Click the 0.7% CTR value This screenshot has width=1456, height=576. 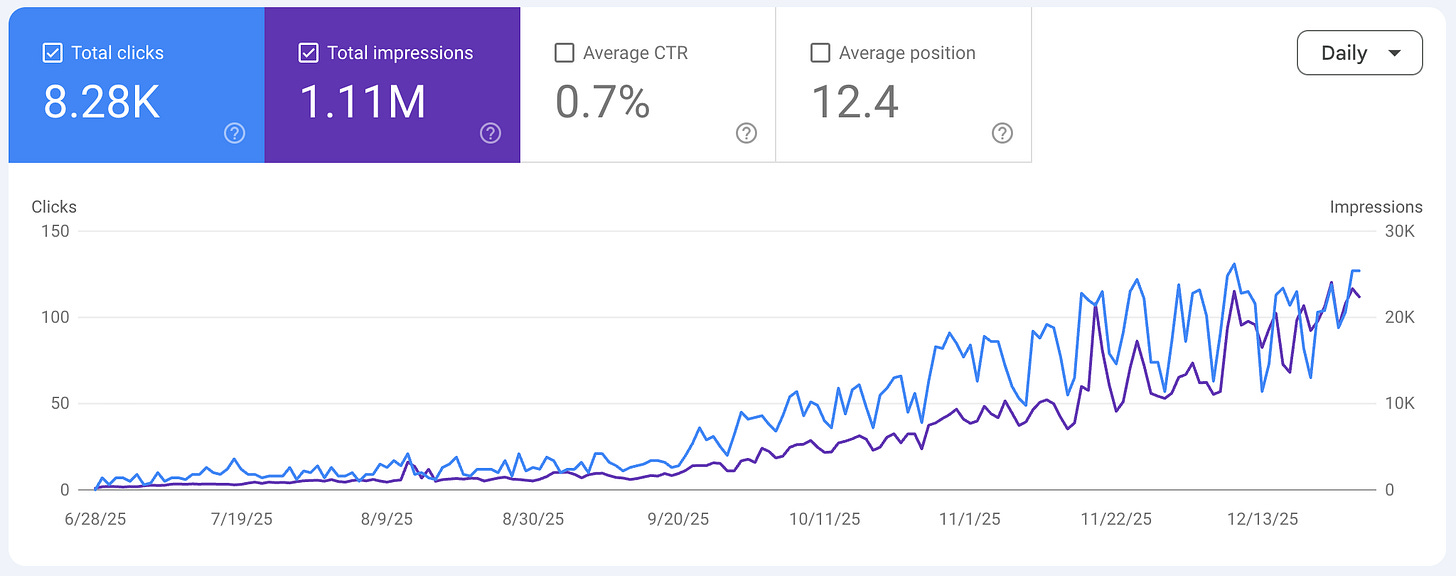(x=601, y=102)
